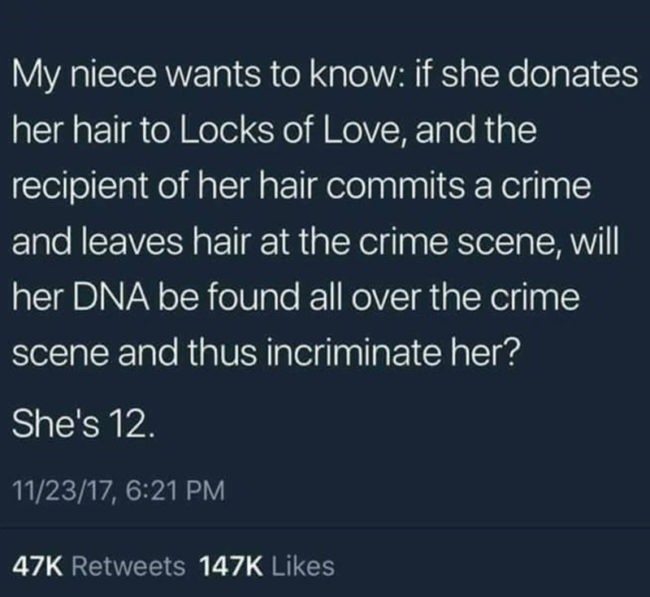Click "scene and thus" in last line
Screen dimensions: 650x597
tap(135, 355)
